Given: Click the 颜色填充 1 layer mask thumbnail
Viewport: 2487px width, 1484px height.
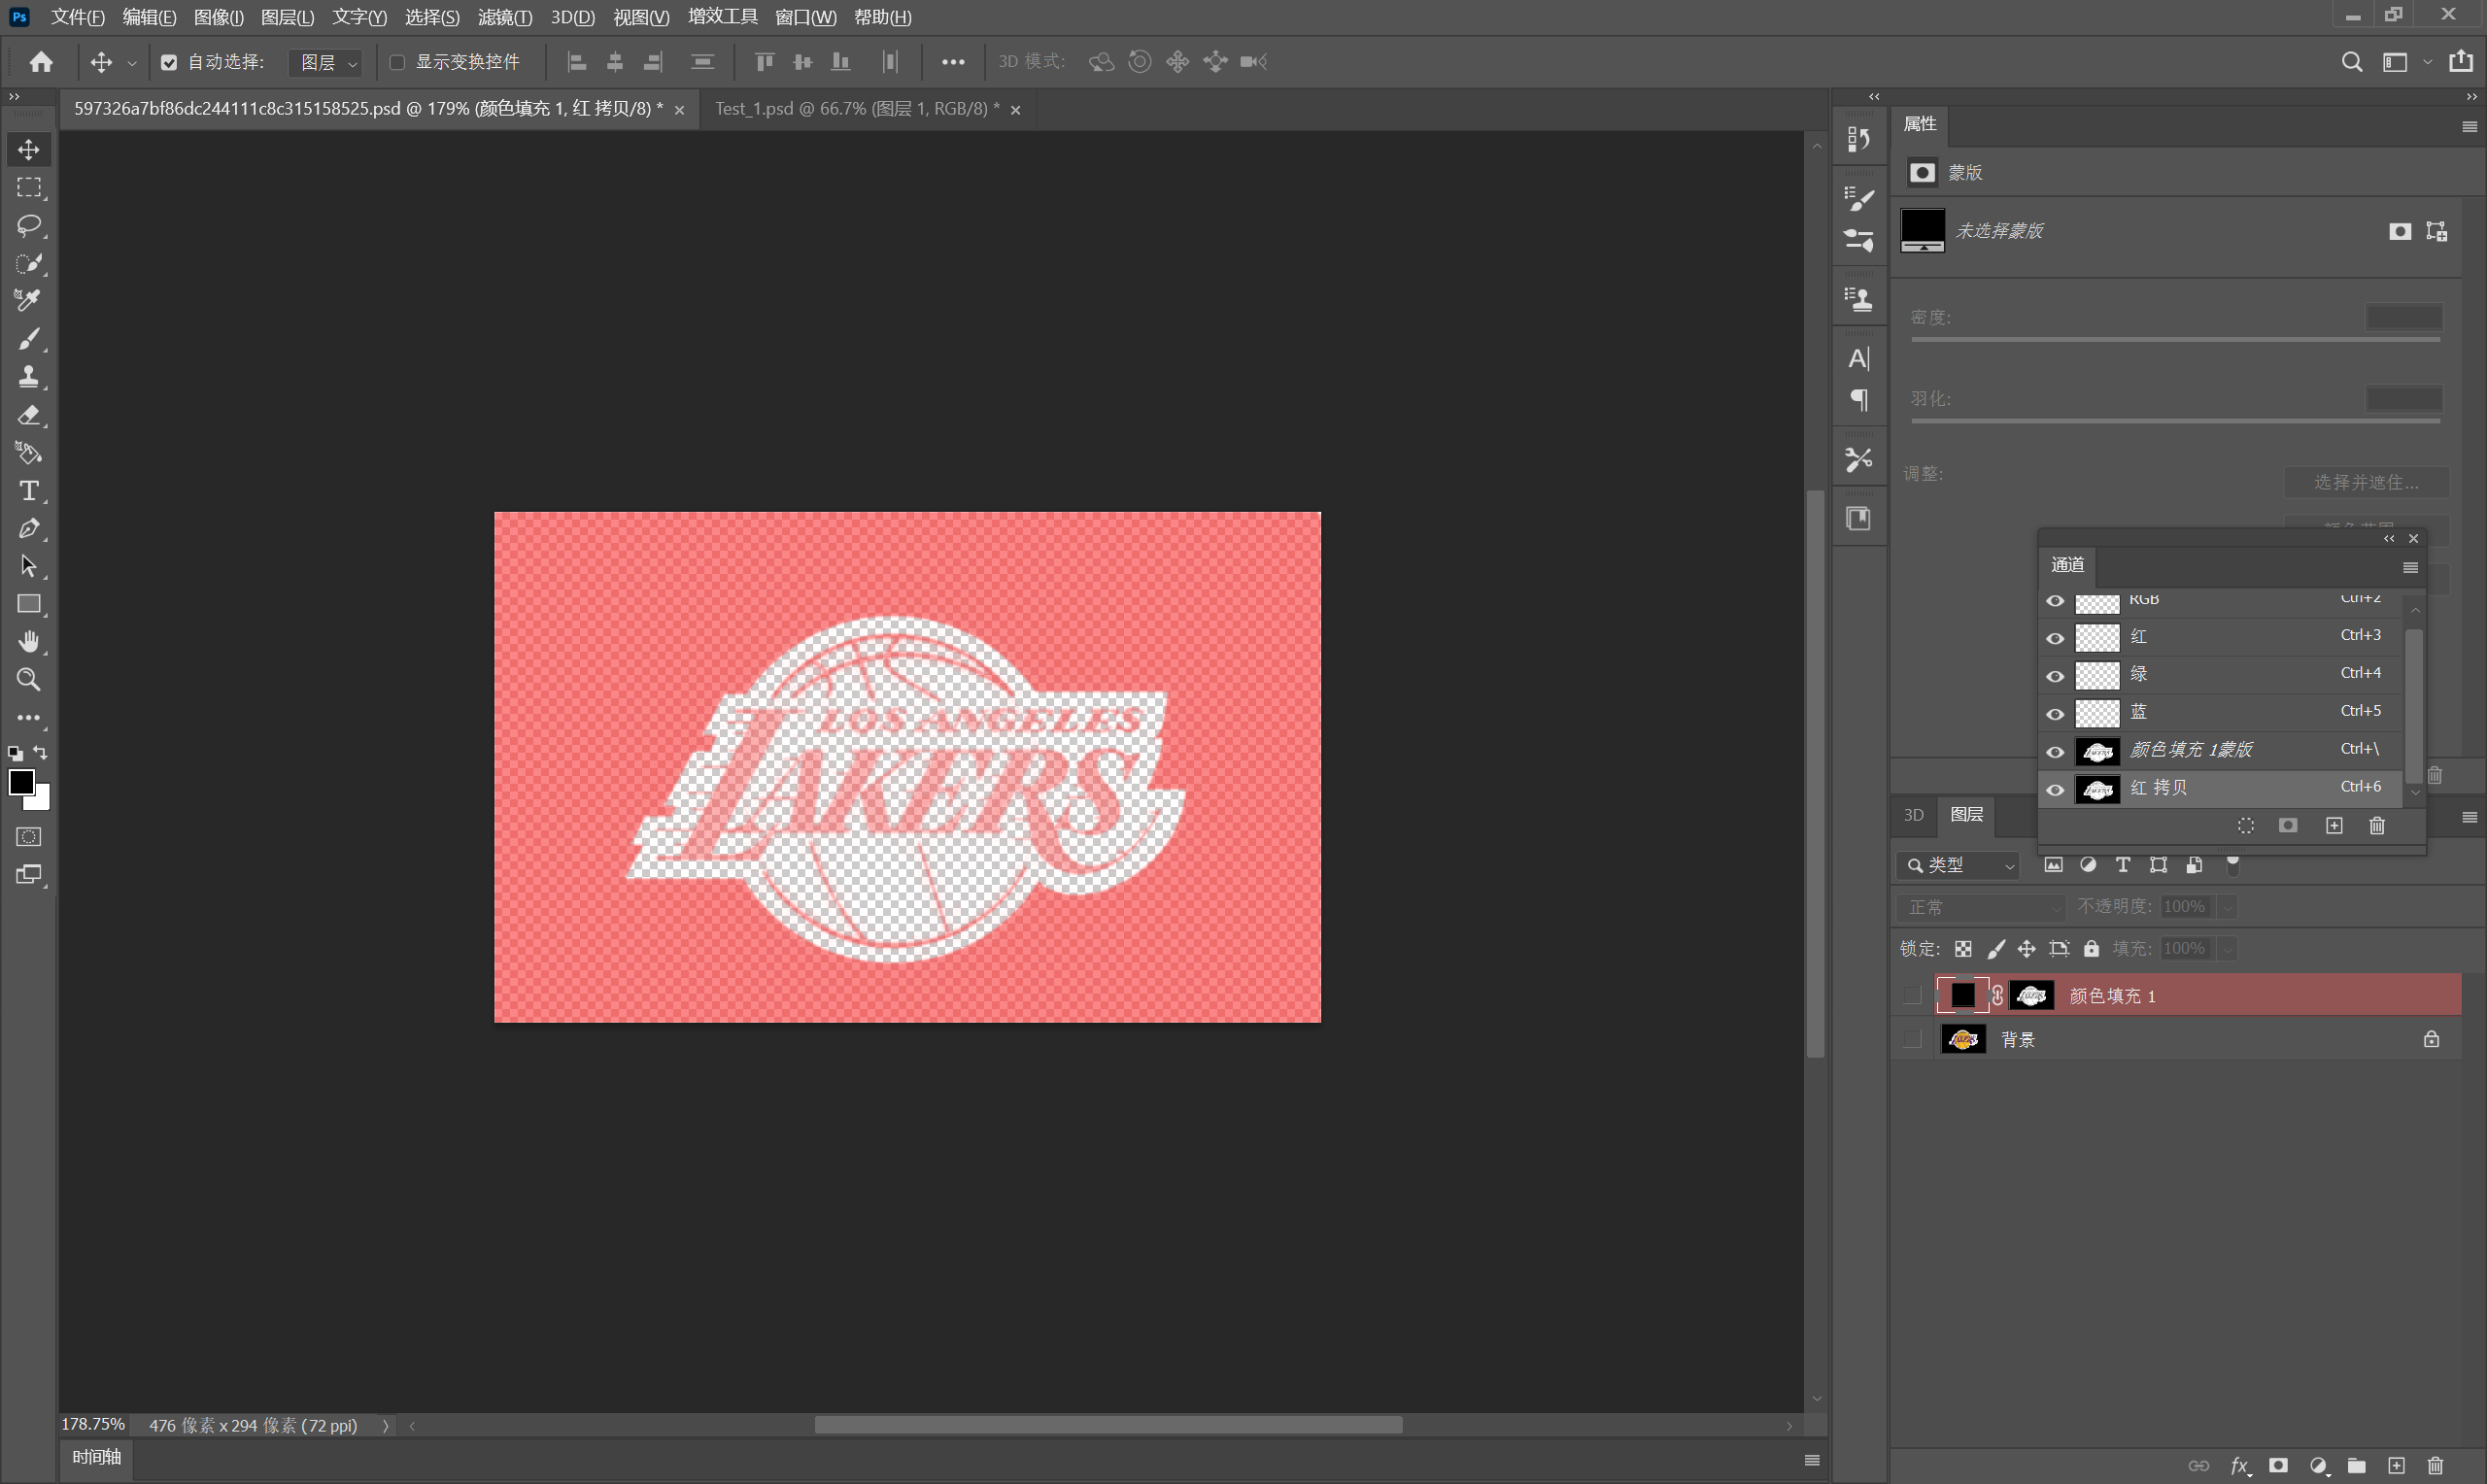Looking at the screenshot, I should tap(2032, 996).
